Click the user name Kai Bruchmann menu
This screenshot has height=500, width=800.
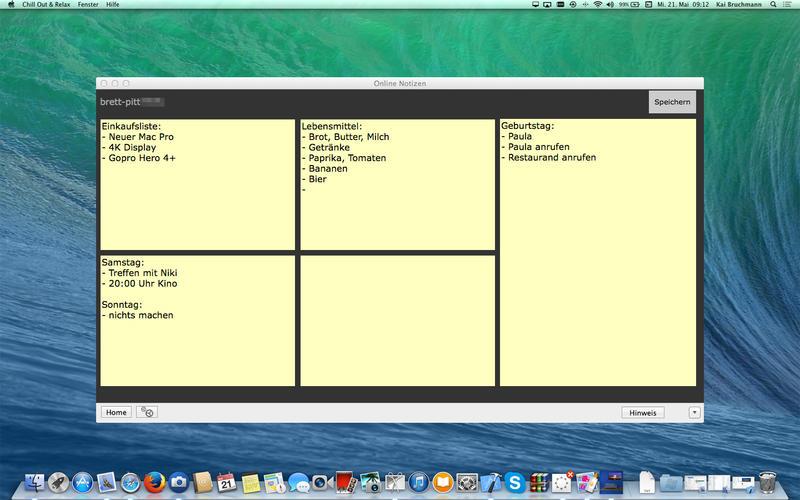(x=739, y=4)
